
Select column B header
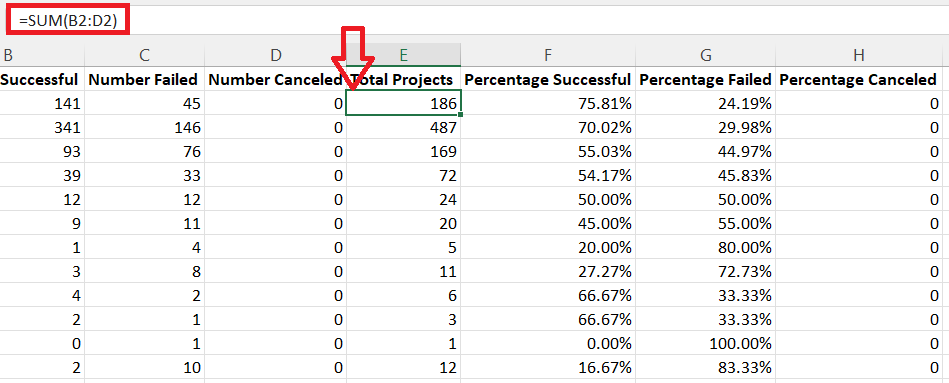(42, 55)
